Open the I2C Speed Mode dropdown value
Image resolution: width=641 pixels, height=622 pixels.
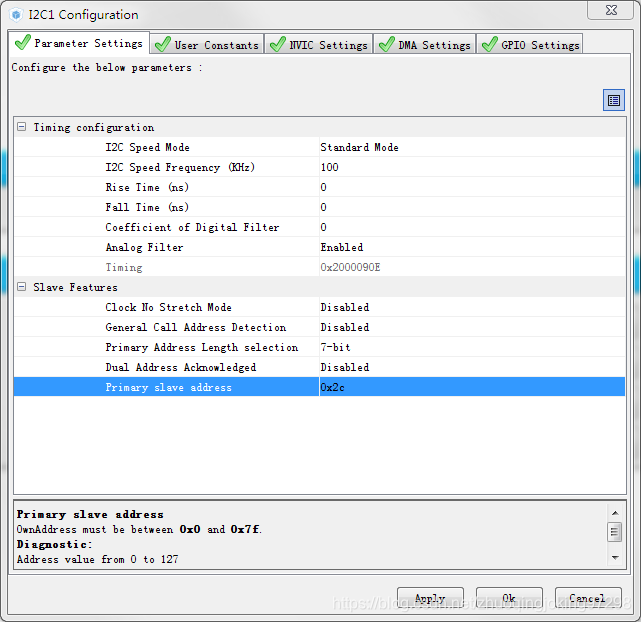[472, 147]
